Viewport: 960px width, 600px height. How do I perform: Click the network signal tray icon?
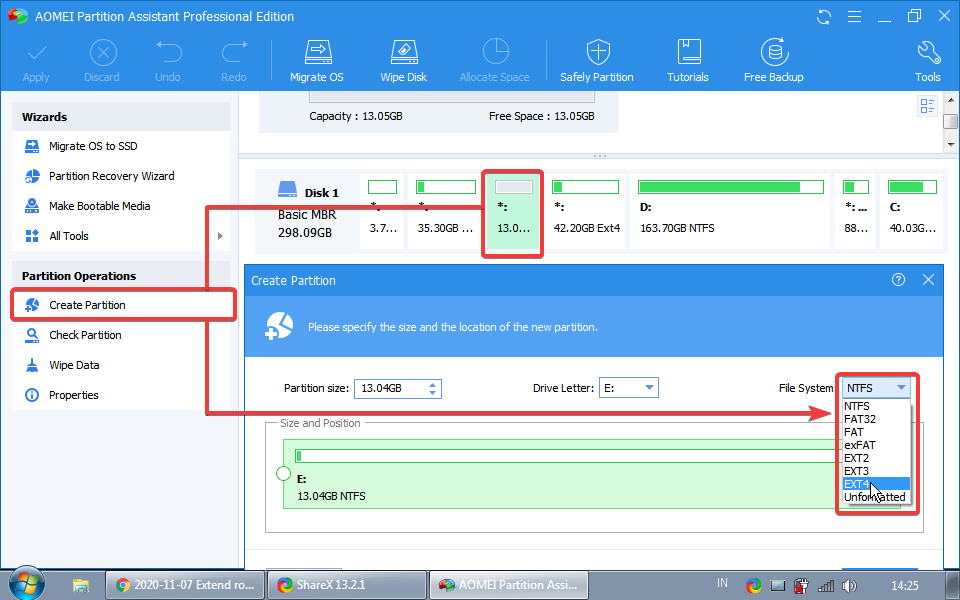click(x=825, y=586)
